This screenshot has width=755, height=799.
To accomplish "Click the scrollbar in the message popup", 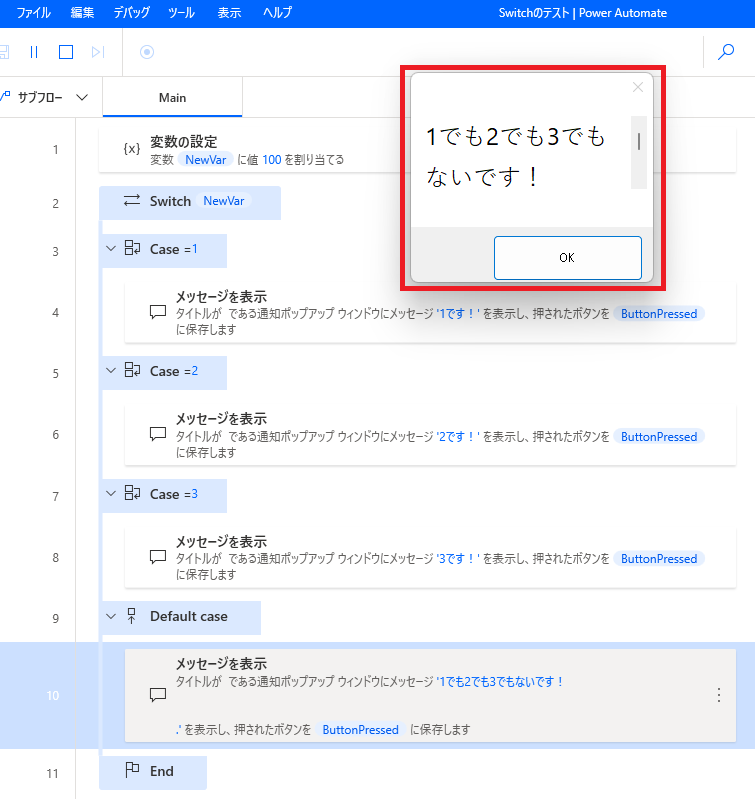I will 639,150.
